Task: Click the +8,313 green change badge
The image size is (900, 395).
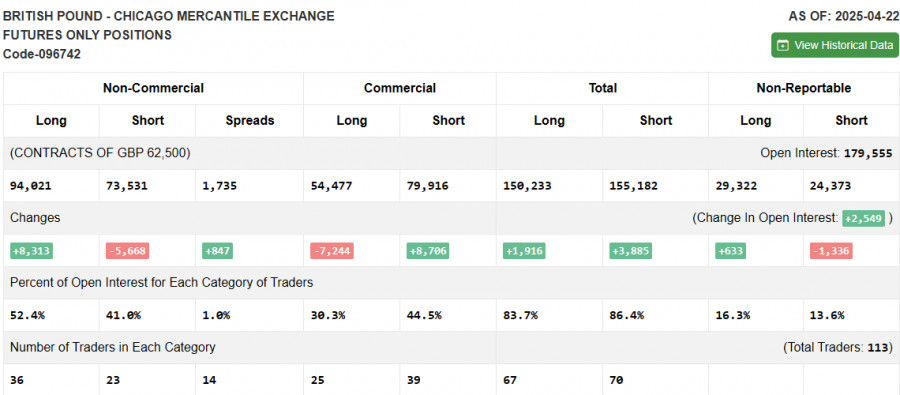Action: 32,251
